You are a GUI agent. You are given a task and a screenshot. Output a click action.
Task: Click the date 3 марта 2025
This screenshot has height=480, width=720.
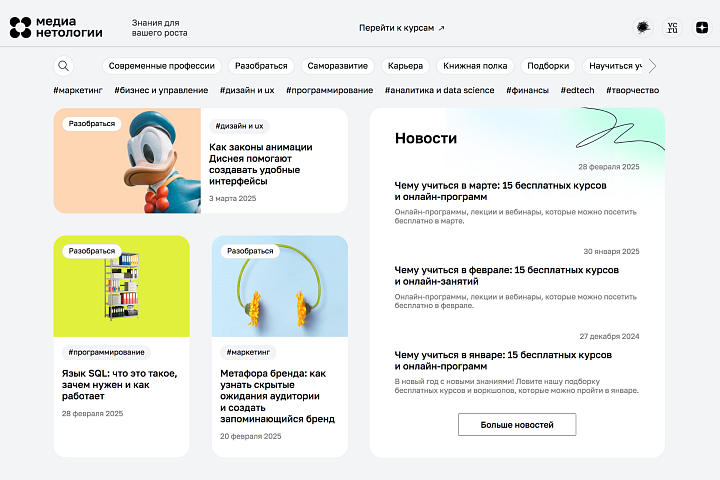point(232,198)
